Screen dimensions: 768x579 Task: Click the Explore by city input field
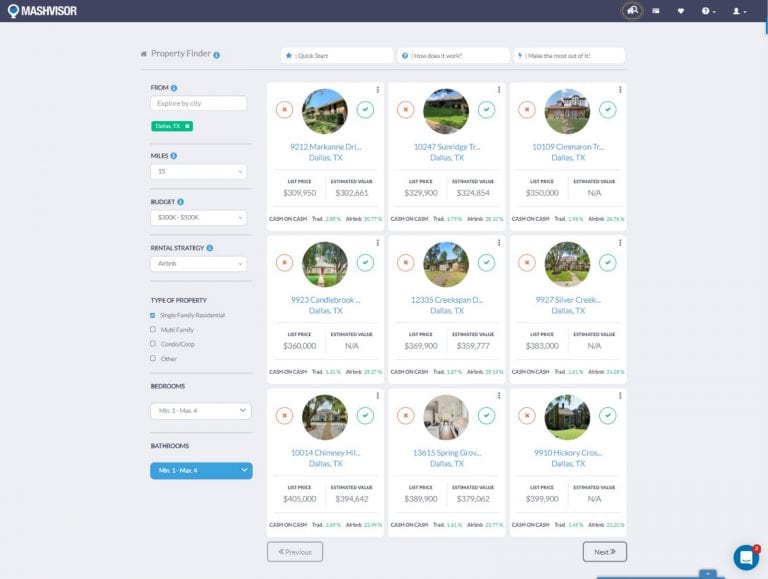pos(198,103)
